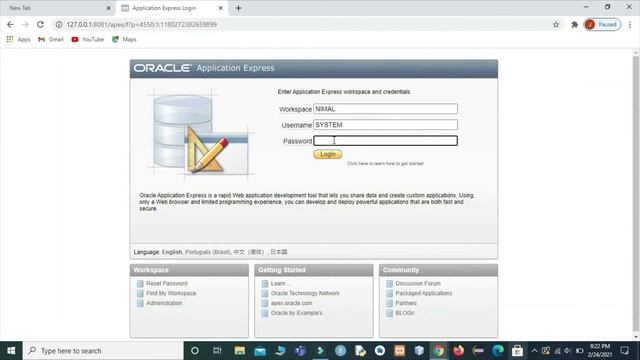
Task: Open the Extensions puzzle icon
Action: click(575, 24)
